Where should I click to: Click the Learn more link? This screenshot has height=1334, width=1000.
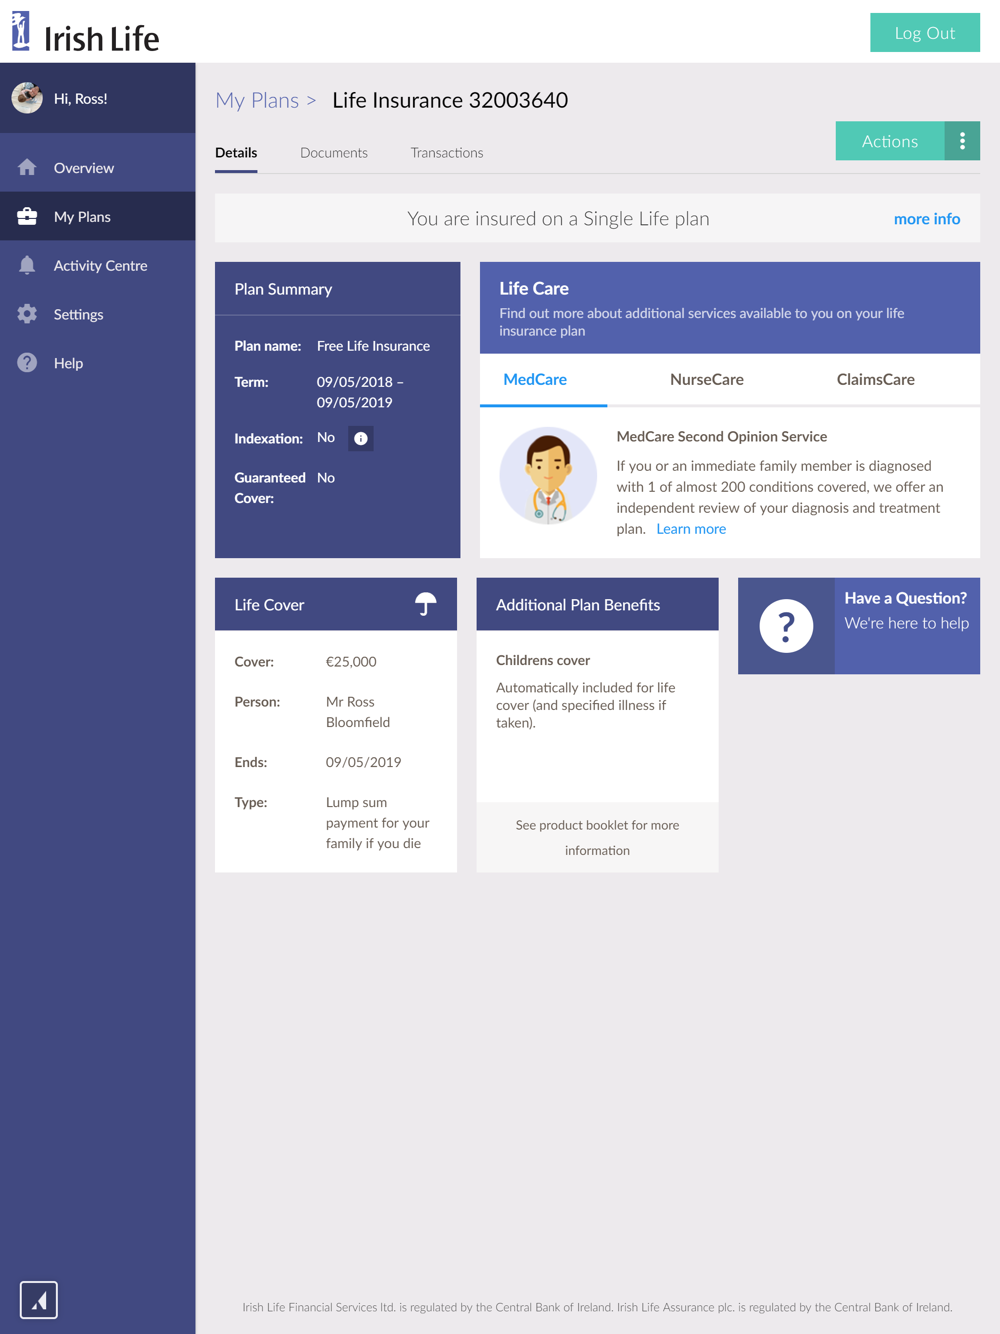[691, 529]
